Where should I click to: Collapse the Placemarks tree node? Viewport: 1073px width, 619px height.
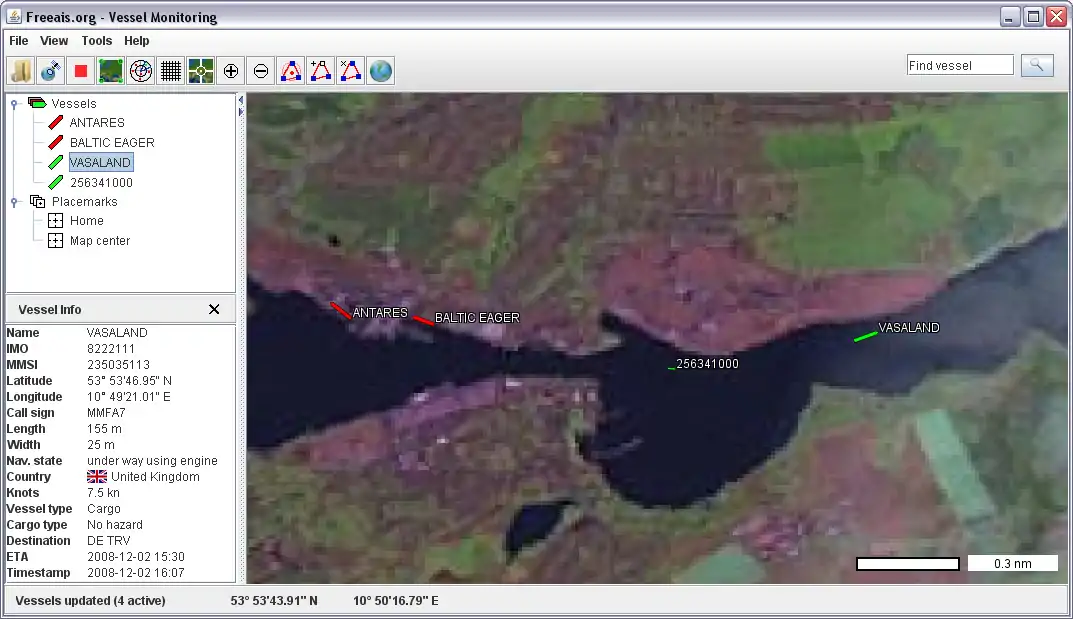click(15, 202)
